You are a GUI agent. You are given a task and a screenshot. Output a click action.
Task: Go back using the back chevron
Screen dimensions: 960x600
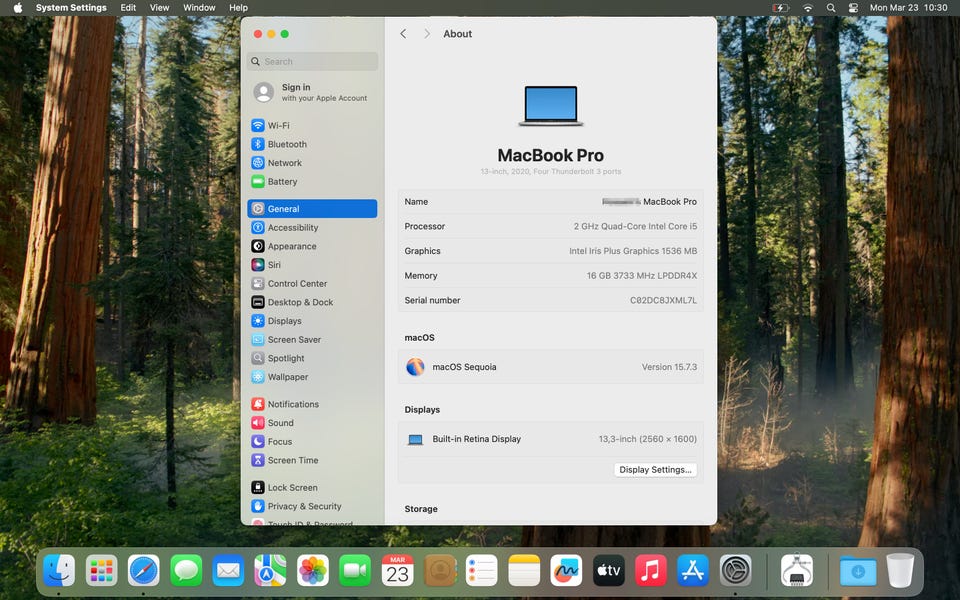click(x=403, y=34)
